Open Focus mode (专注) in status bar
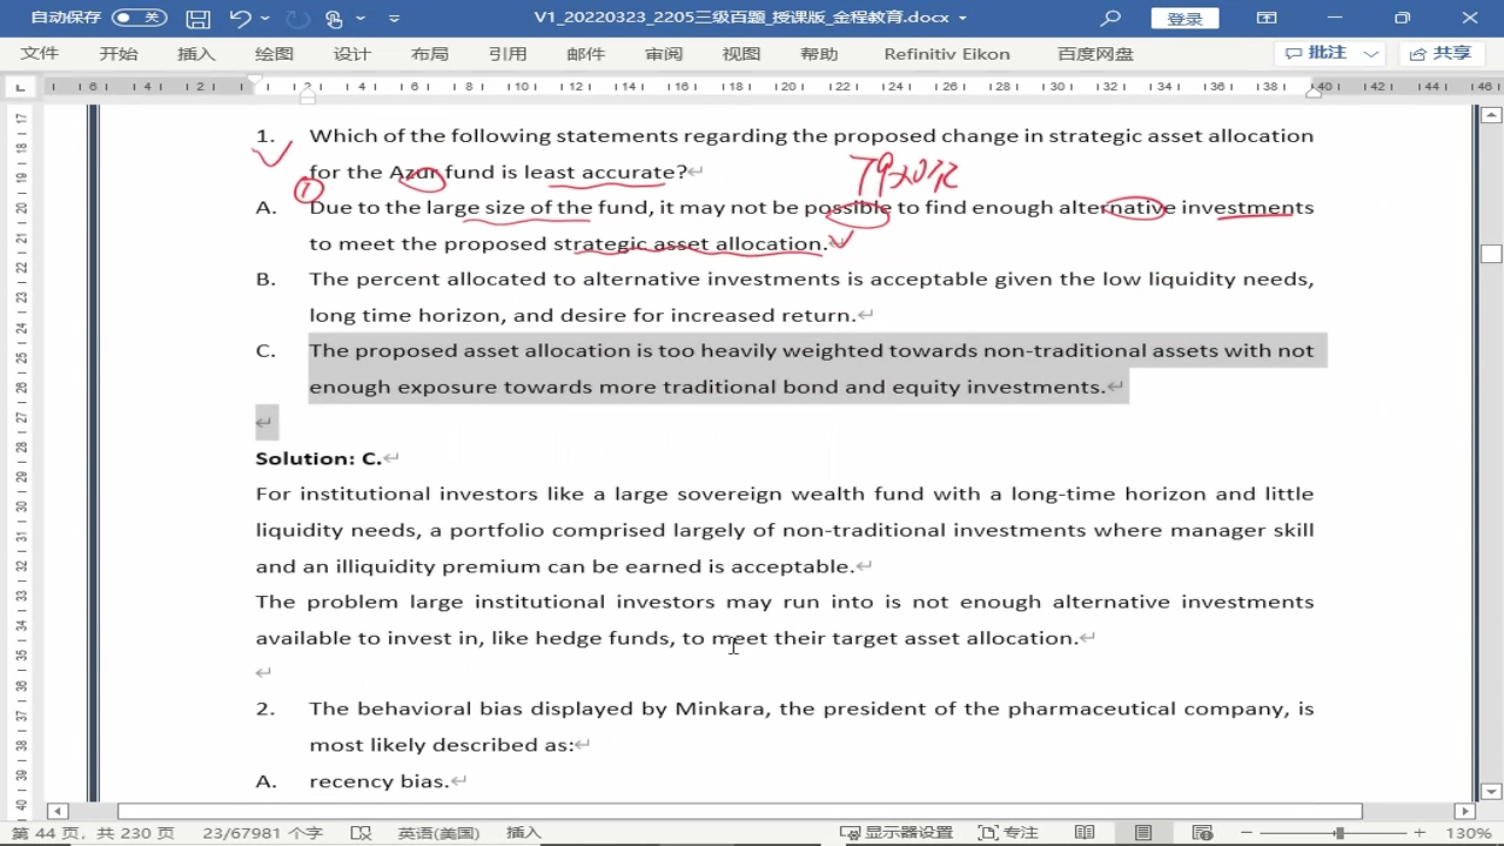1504x846 pixels. coord(1008,833)
